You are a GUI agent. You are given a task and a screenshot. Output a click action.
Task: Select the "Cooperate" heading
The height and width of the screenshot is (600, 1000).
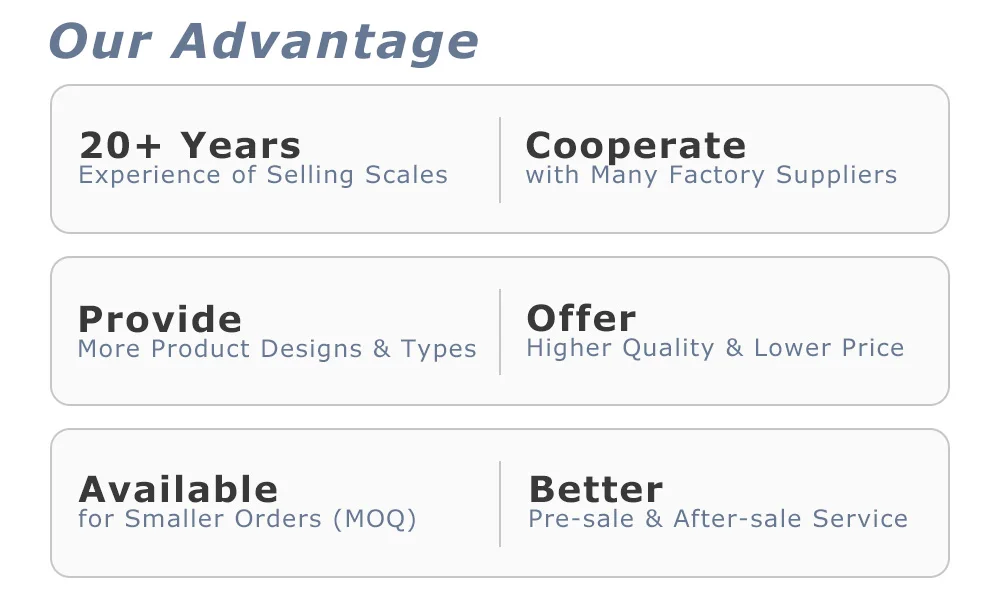636,146
